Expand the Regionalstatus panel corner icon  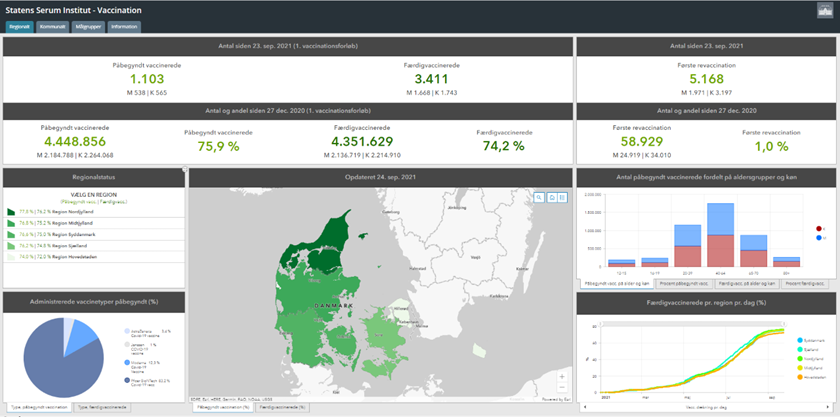pos(185,169)
